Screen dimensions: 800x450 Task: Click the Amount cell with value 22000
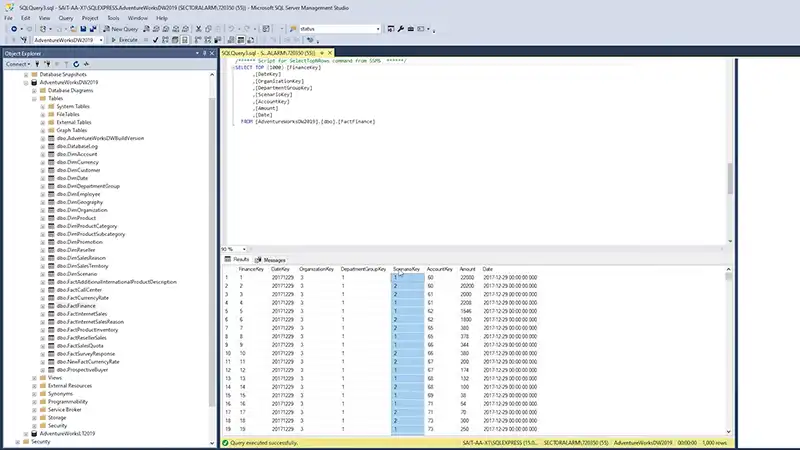467,278
